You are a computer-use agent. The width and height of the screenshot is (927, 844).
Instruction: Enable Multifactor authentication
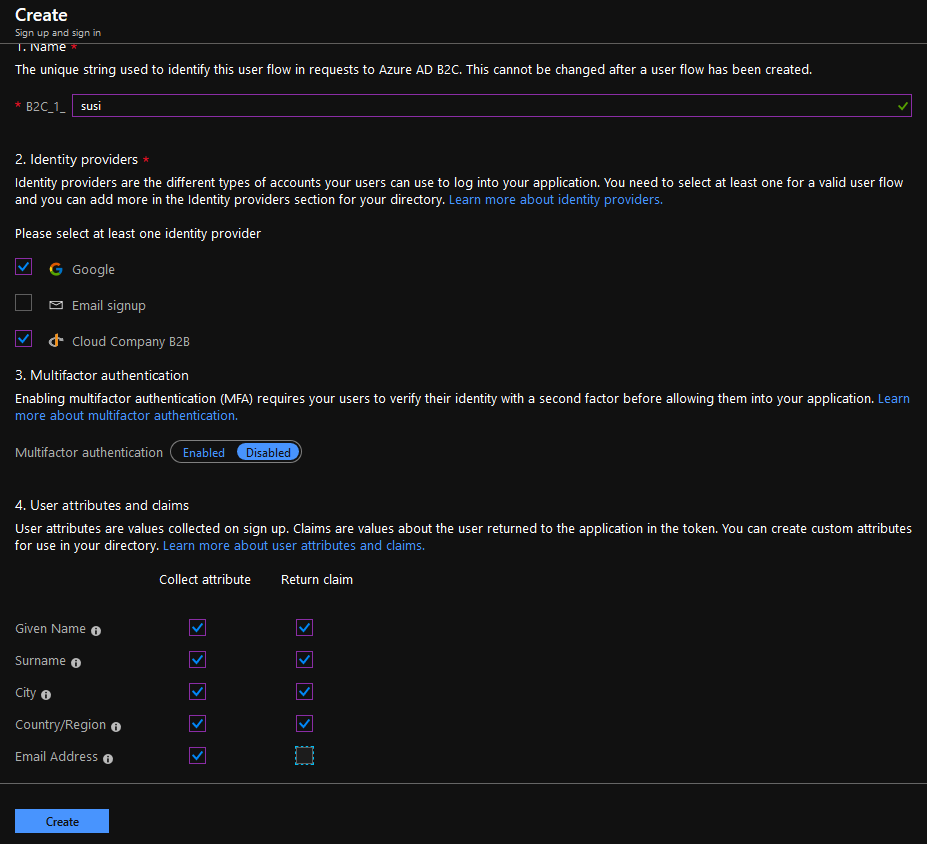203,451
